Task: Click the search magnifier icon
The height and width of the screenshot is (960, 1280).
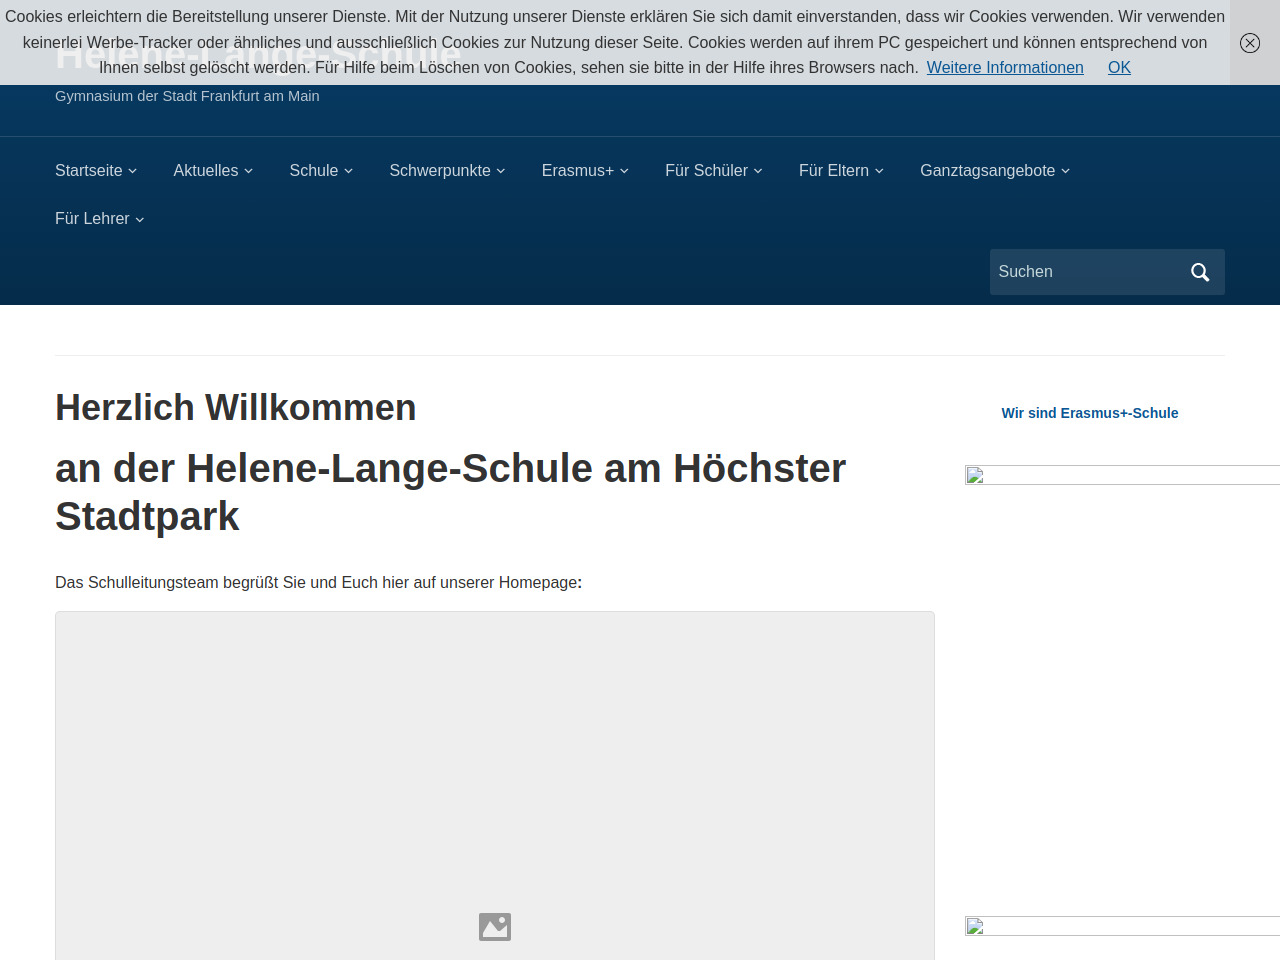Action: 1200,272
